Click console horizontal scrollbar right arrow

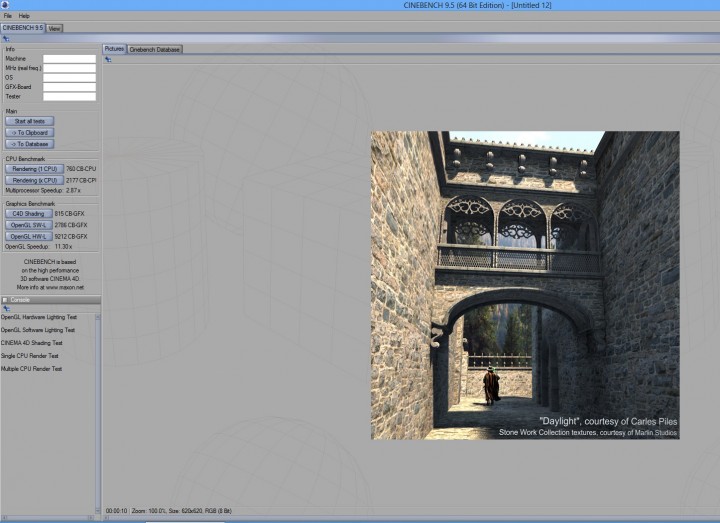pyautogui.click(x=90, y=517)
